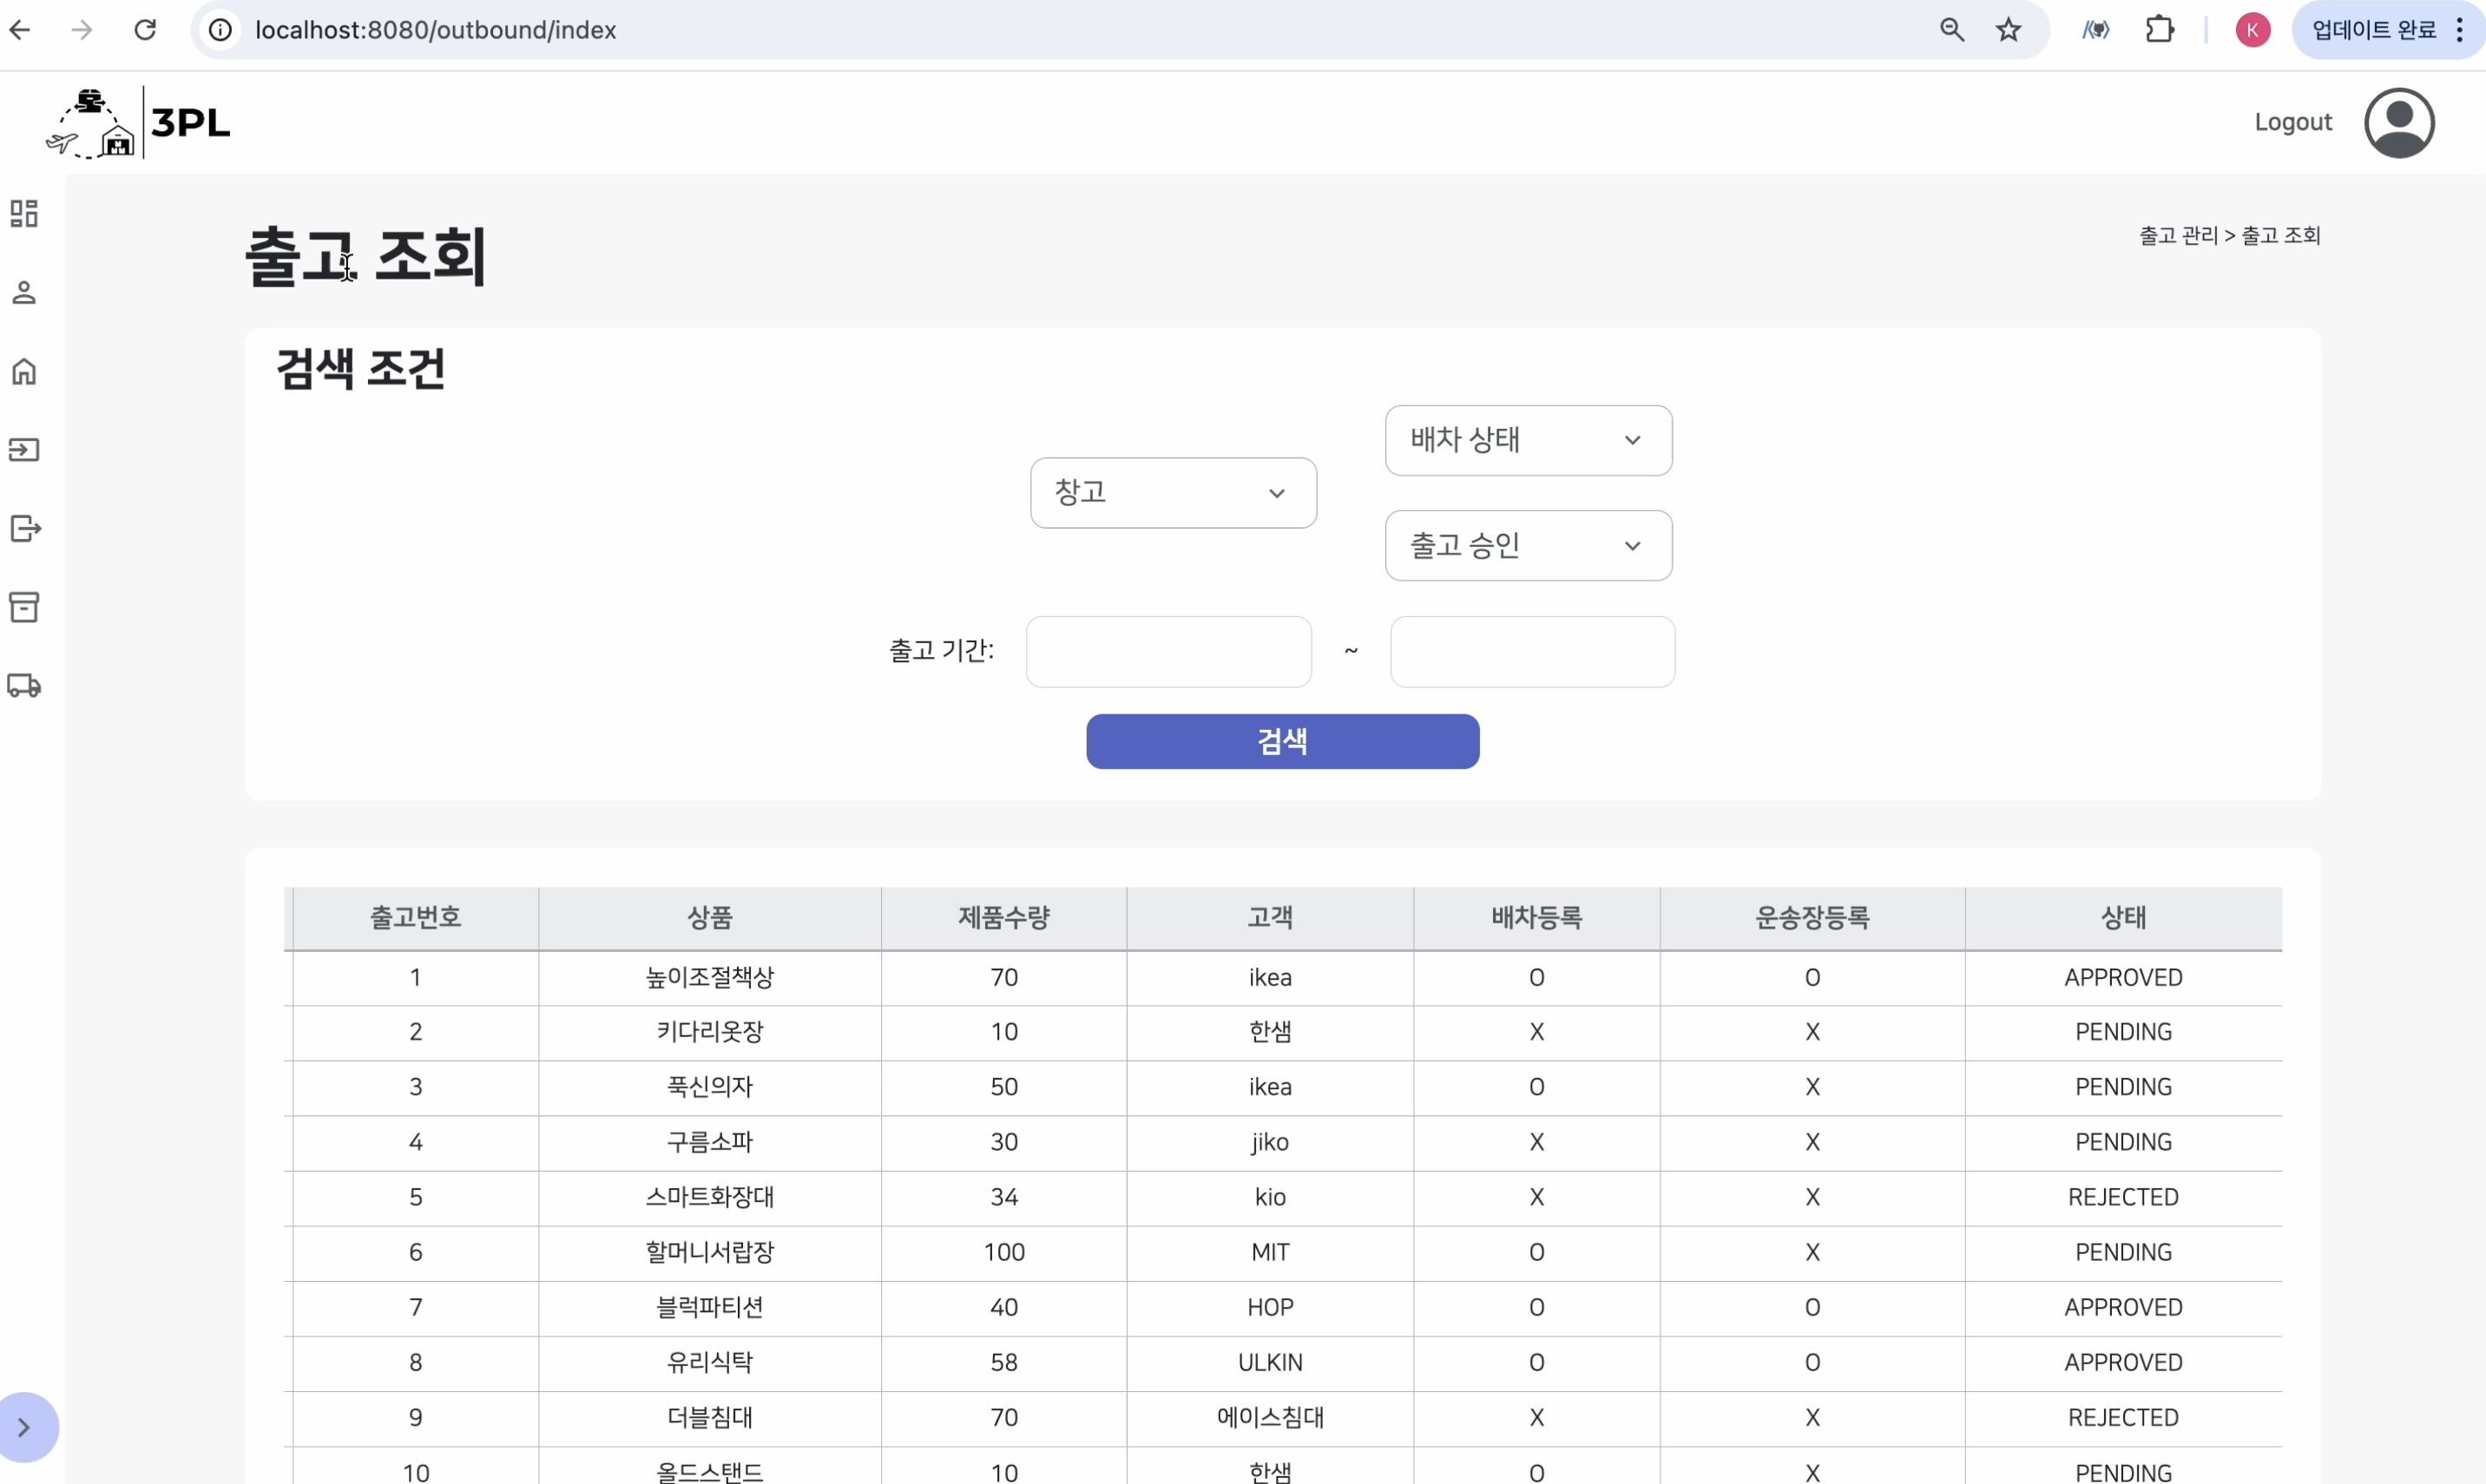Select the inventory box icon in sidebar
2486x1484 pixels.
tap(25, 607)
